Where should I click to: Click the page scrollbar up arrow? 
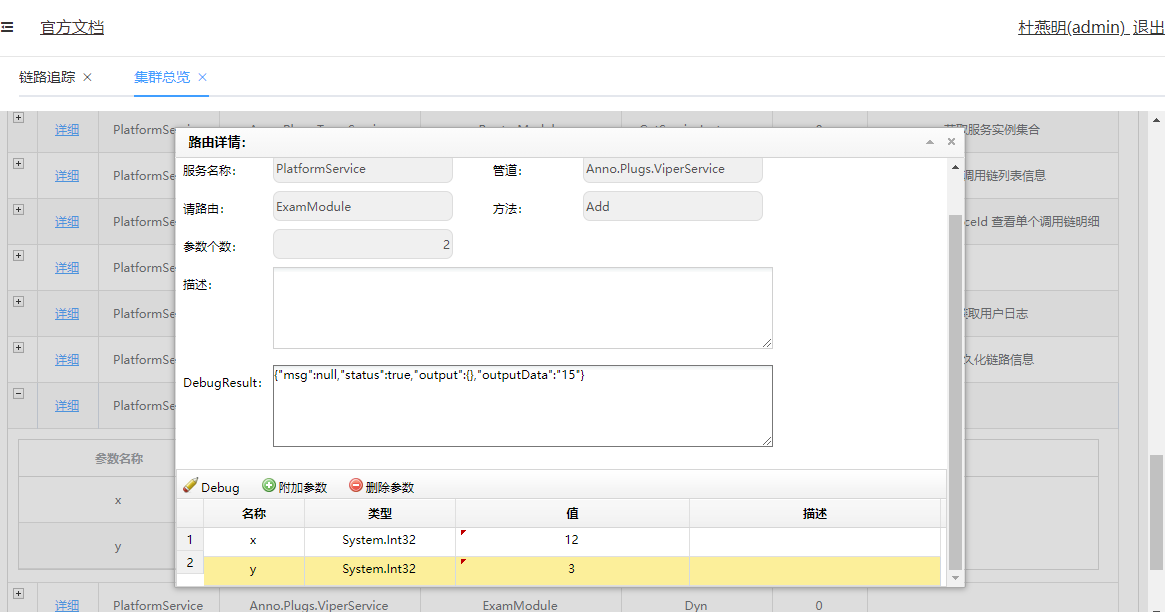[x=1156, y=120]
